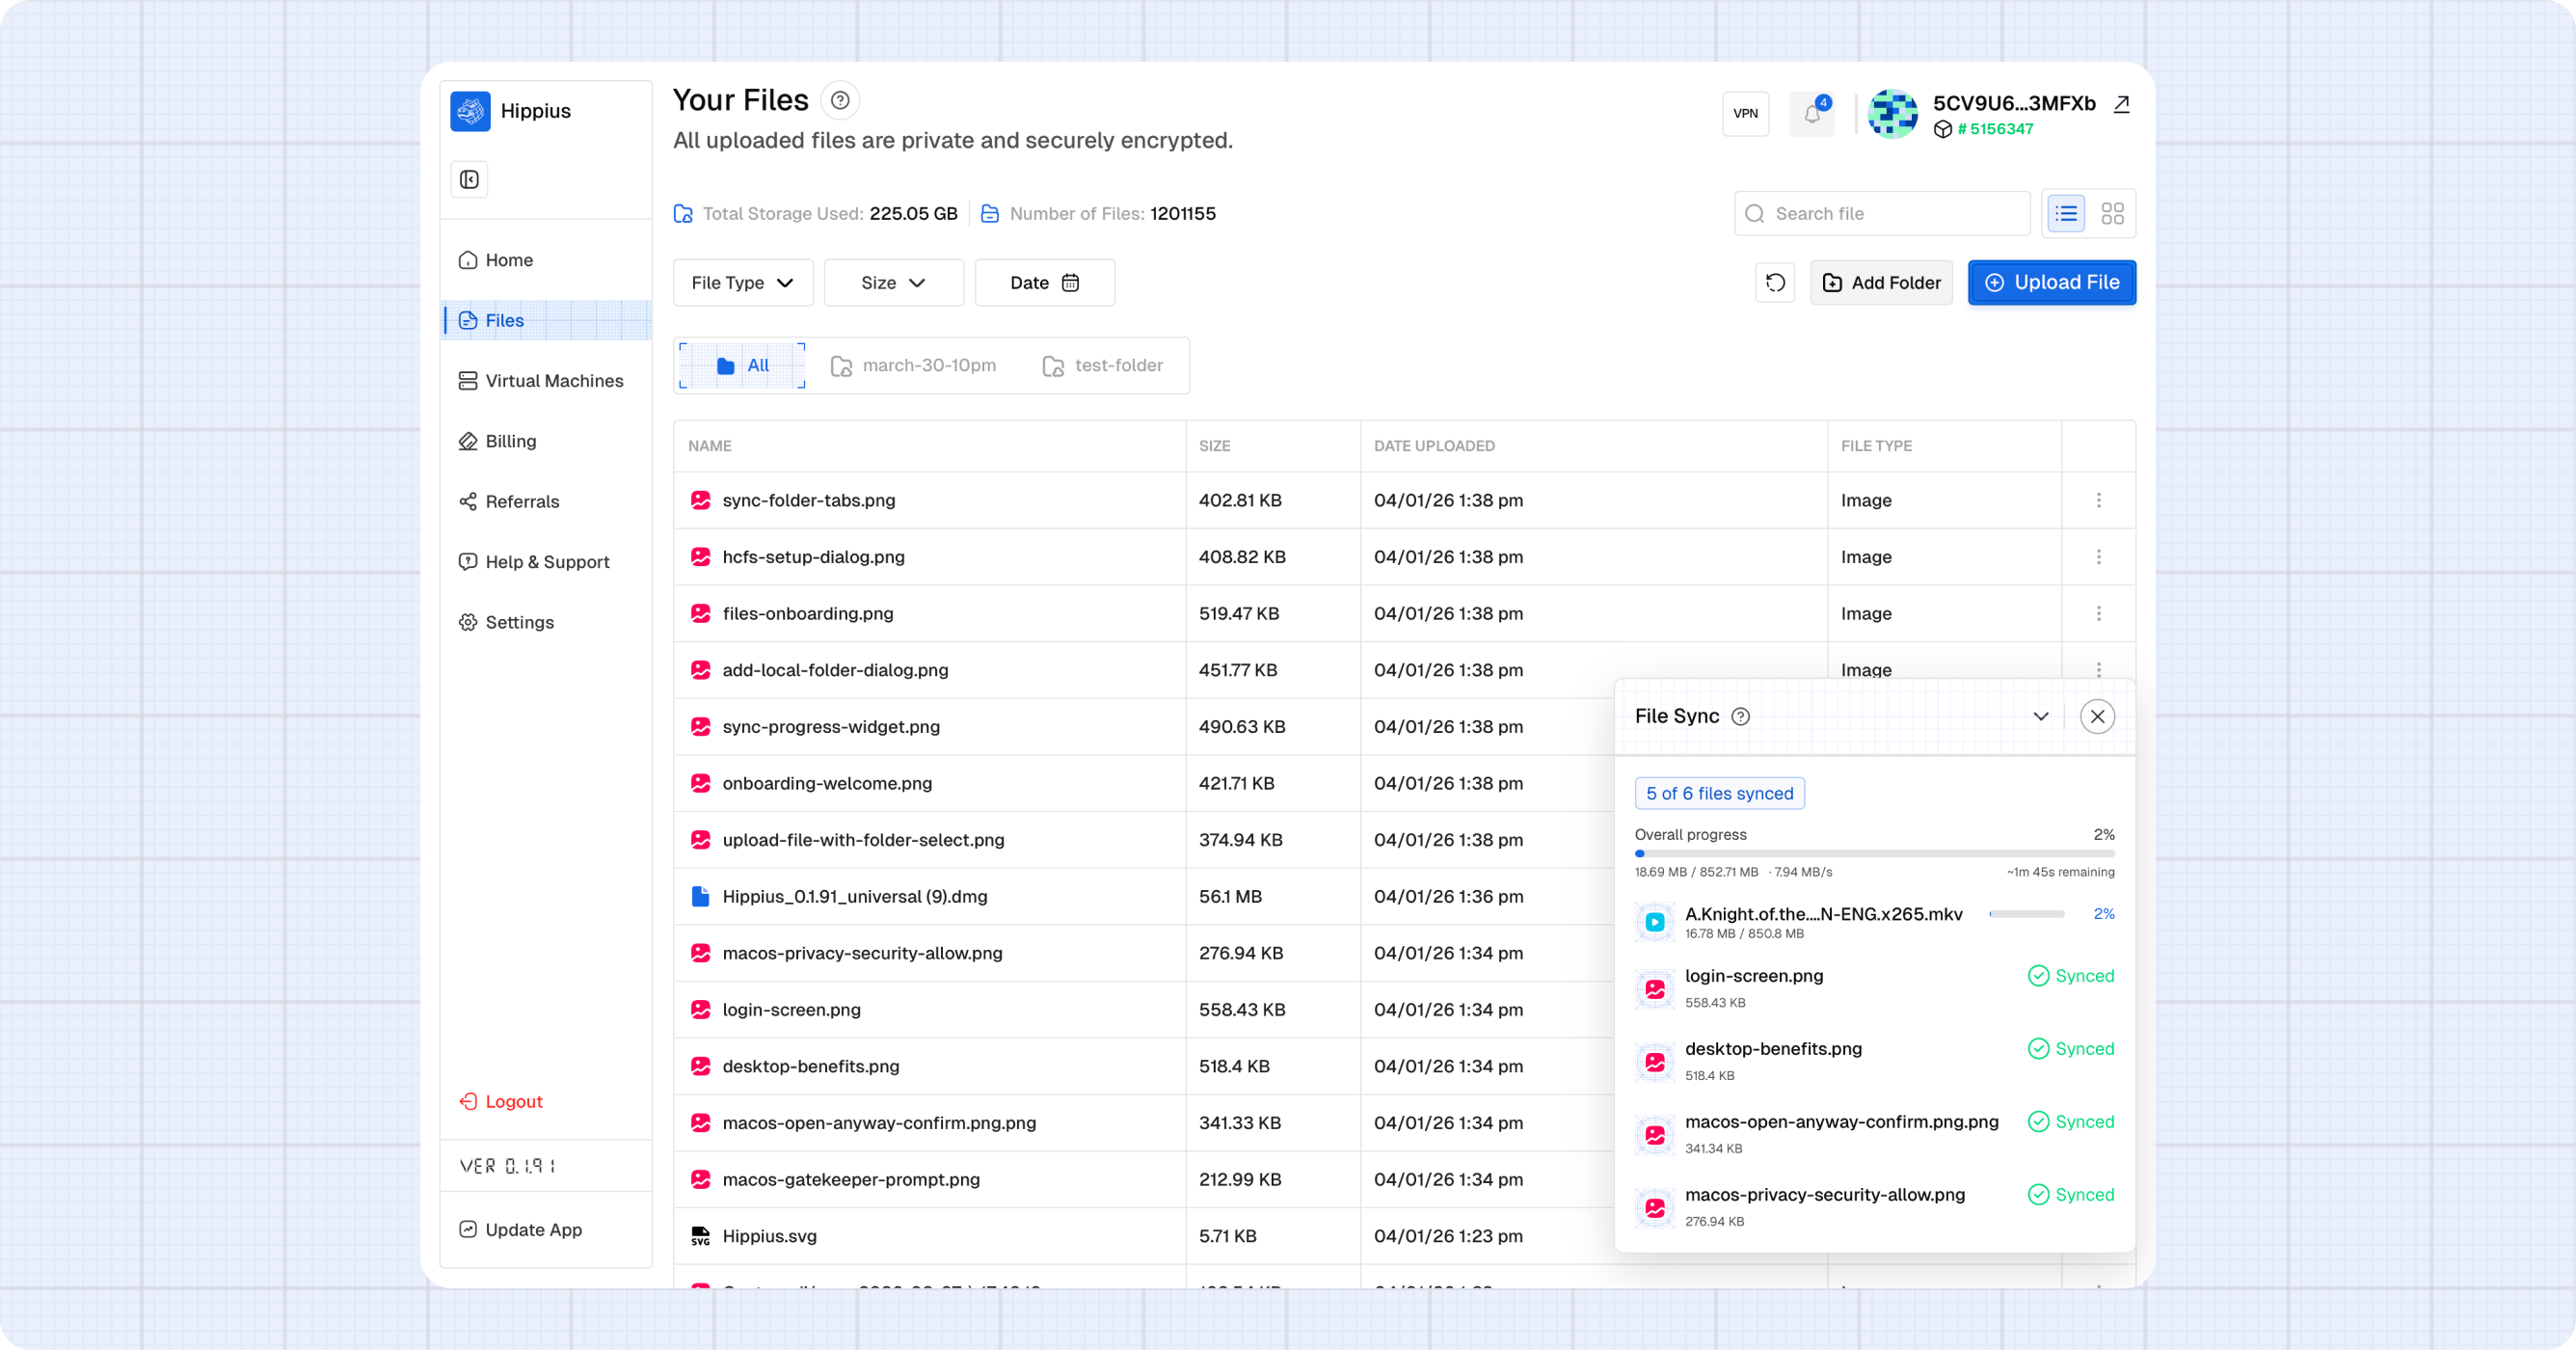This screenshot has height=1350, width=2576.
Task: Open the march-30-10pm folder tab
Action: 913,366
